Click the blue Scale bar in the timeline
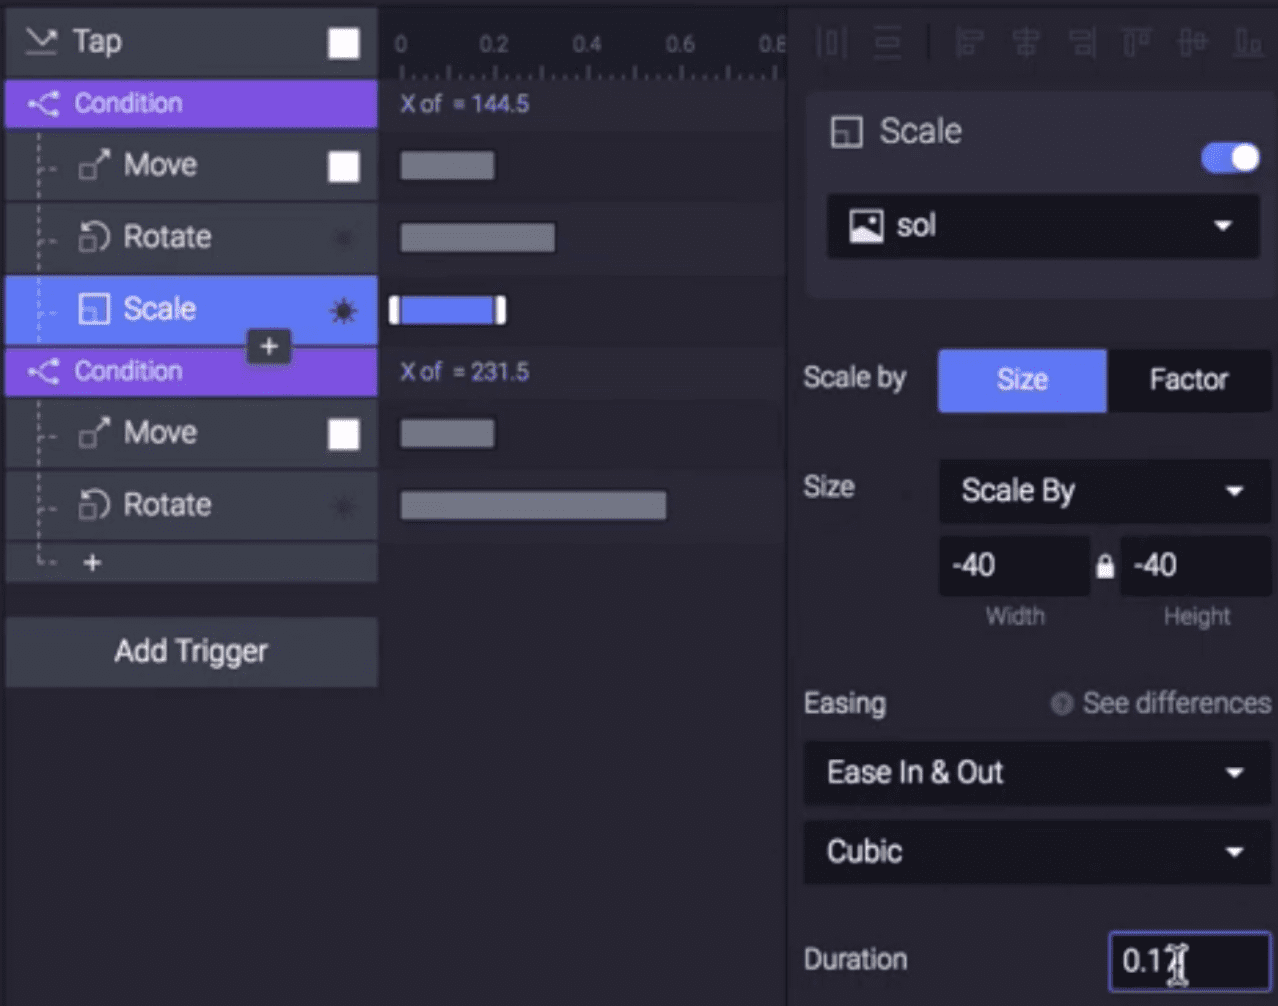The width and height of the screenshot is (1278, 1006). point(447,310)
